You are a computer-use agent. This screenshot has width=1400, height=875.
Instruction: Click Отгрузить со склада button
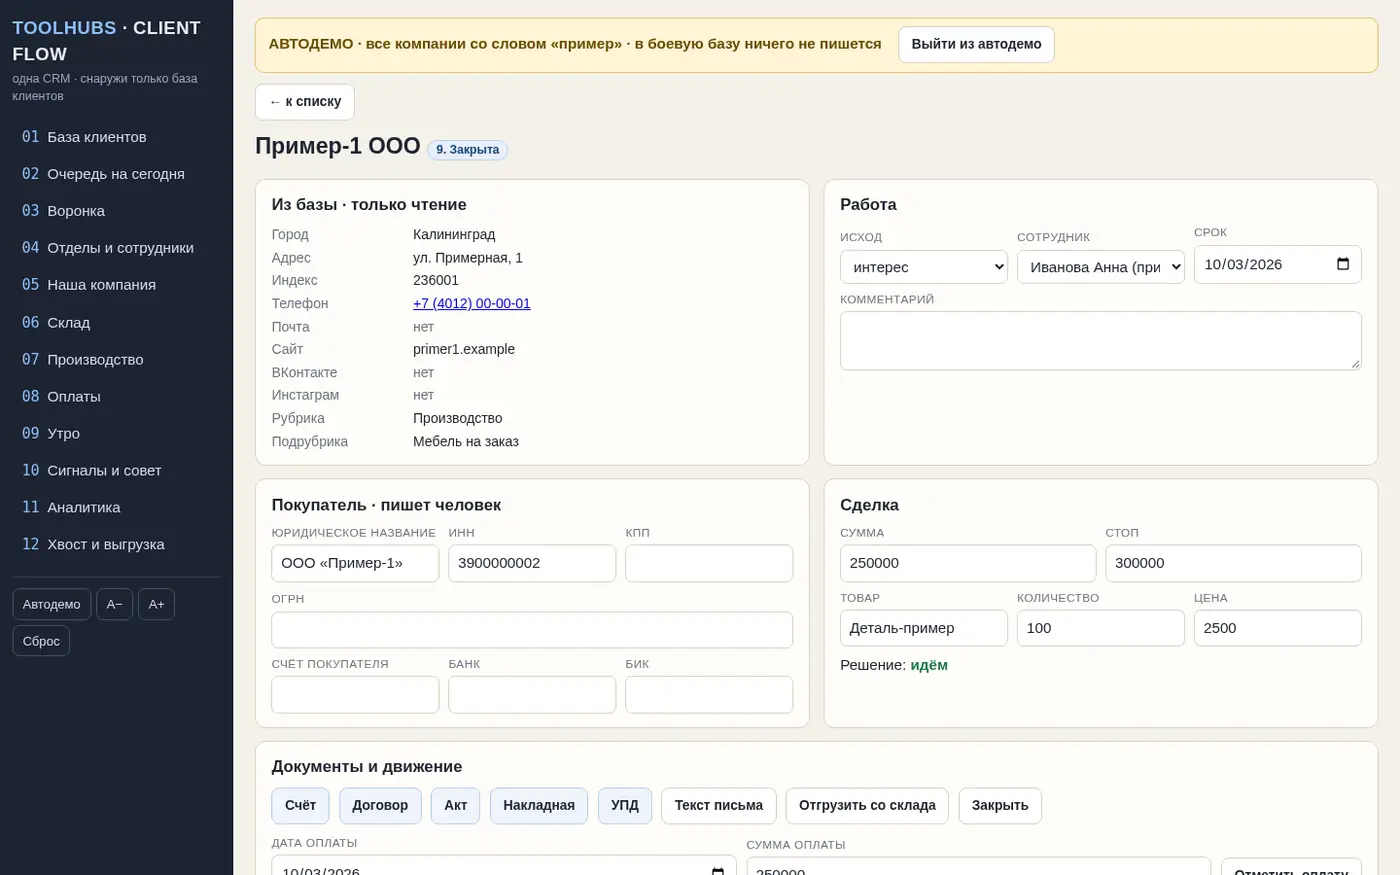click(x=867, y=806)
